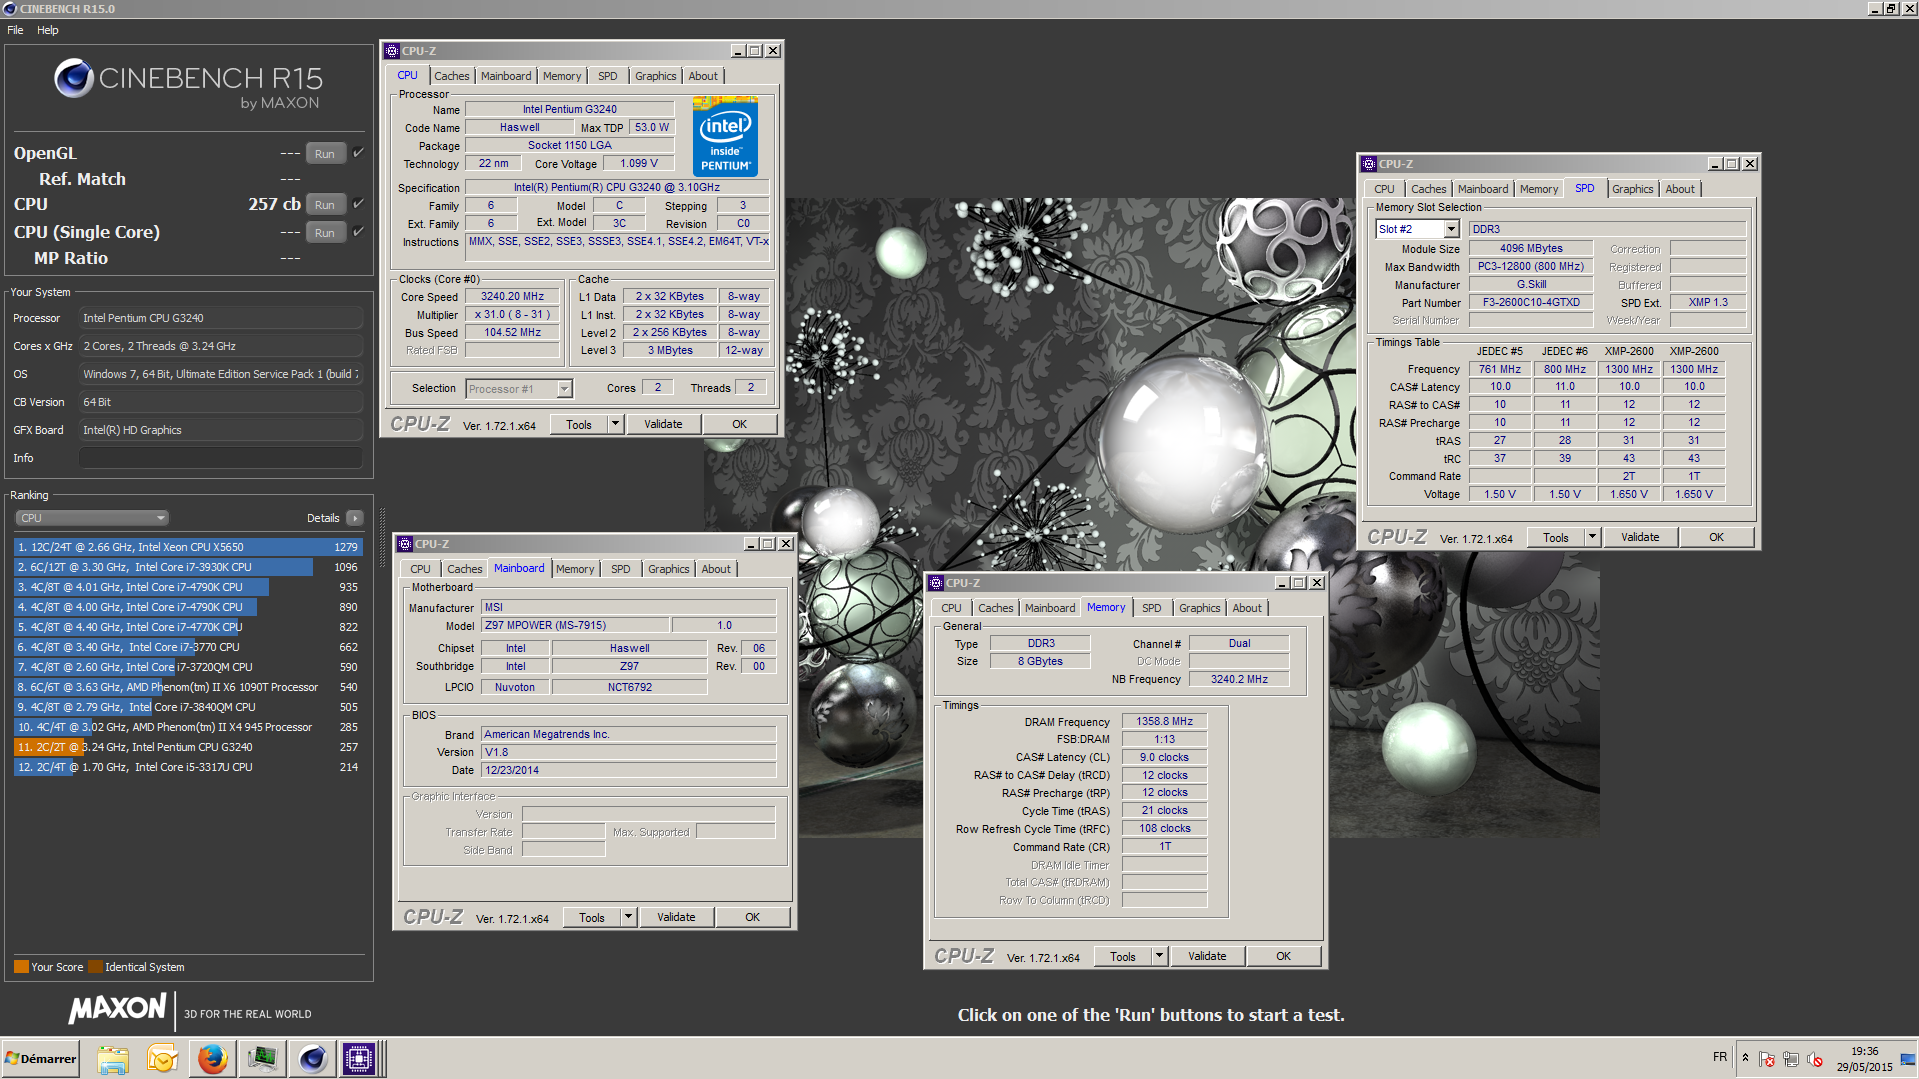Show hidden tray icons with the chevron
Viewport: 1919px width, 1079px height.
point(1745,1058)
